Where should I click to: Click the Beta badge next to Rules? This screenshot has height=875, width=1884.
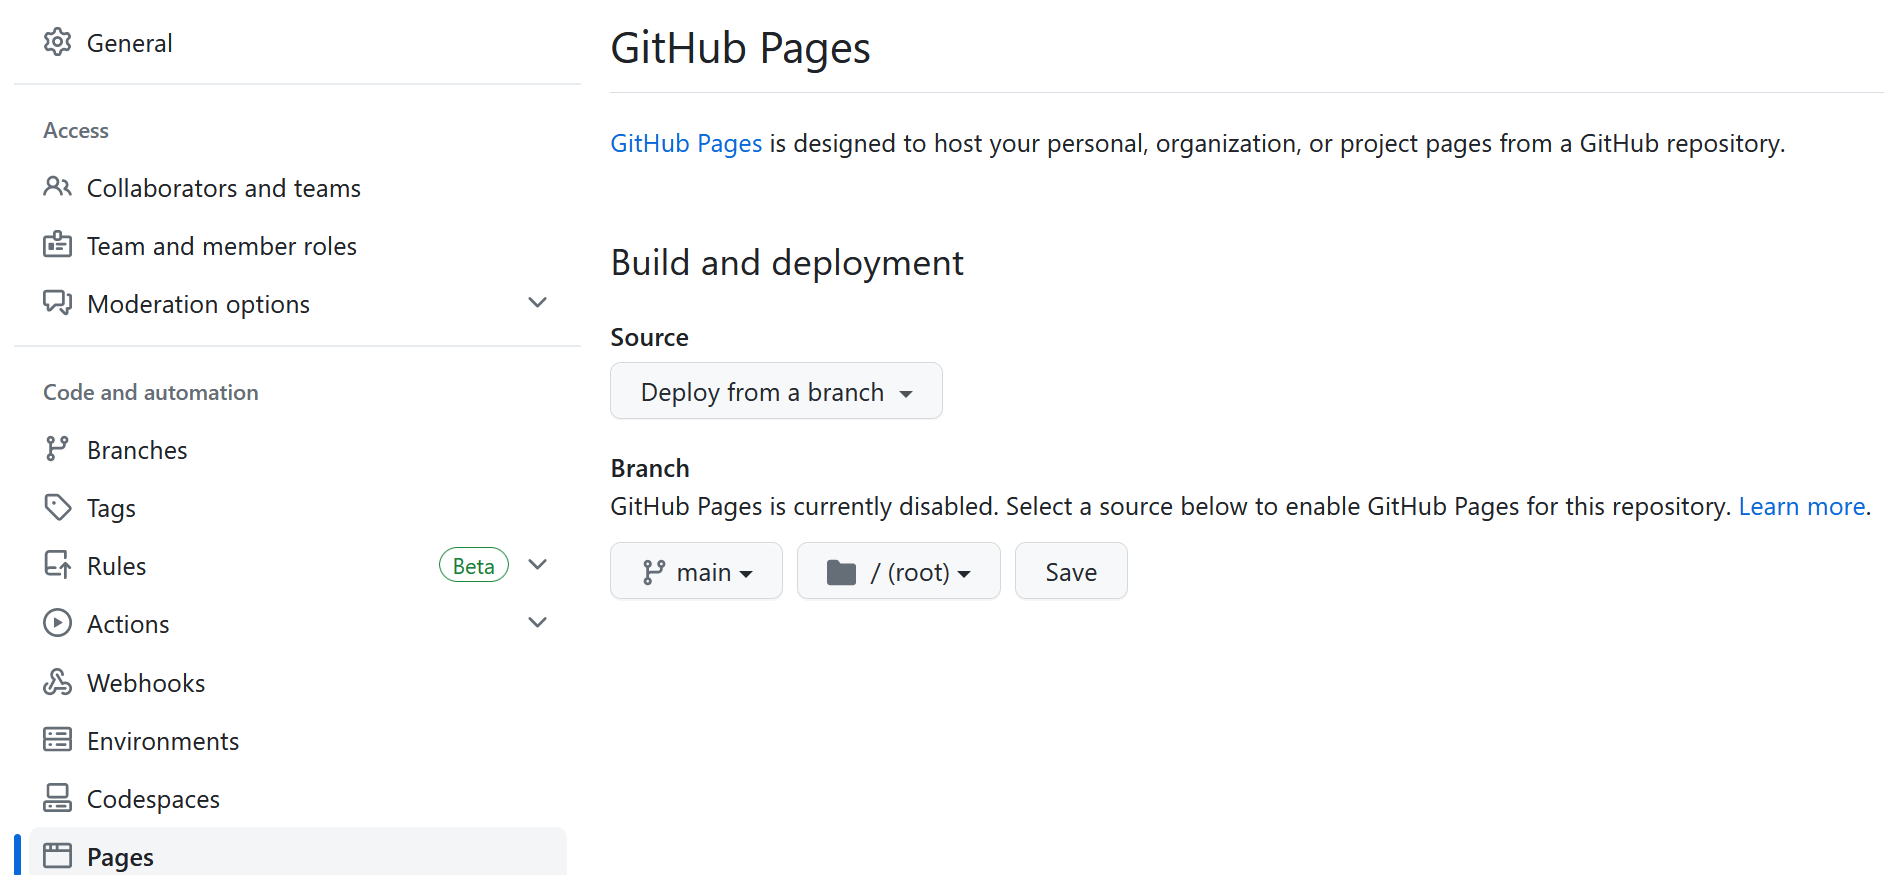tap(474, 565)
